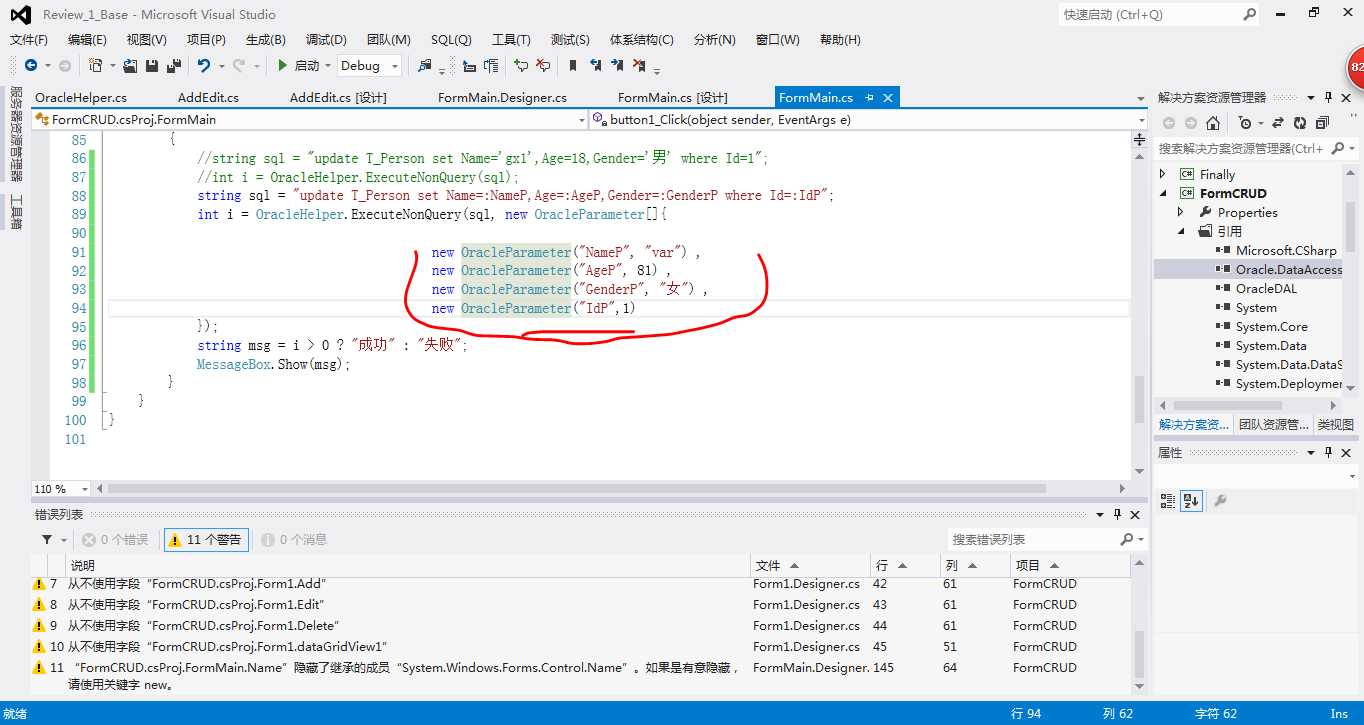The height and width of the screenshot is (725, 1364).
Task: Toggle bookmark using the bookmark toolbar icon
Action: 573,65
